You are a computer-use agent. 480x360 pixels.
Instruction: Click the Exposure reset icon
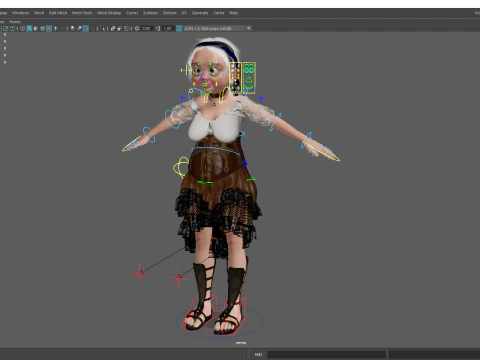(137, 28)
